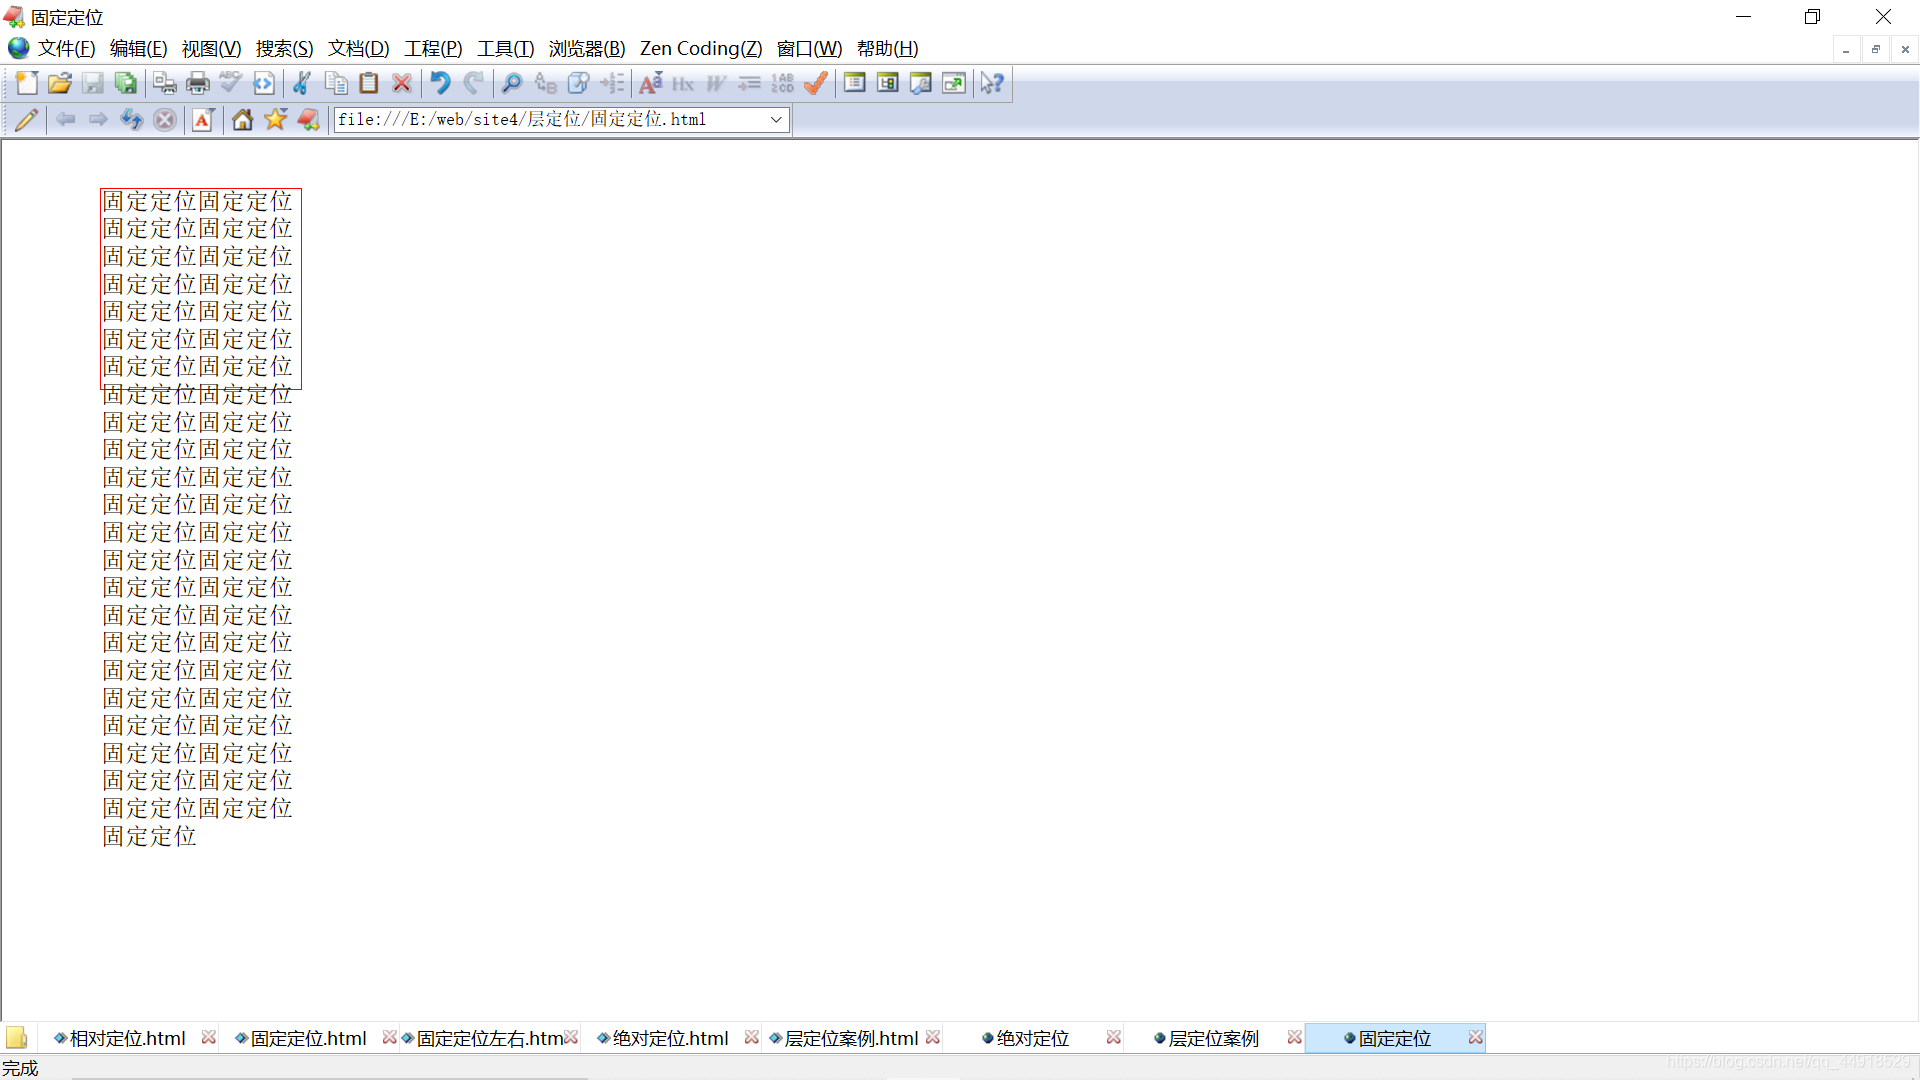Click the Cut scissors icon
This screenshot has width=1920, height=1080.
[302, 84]
